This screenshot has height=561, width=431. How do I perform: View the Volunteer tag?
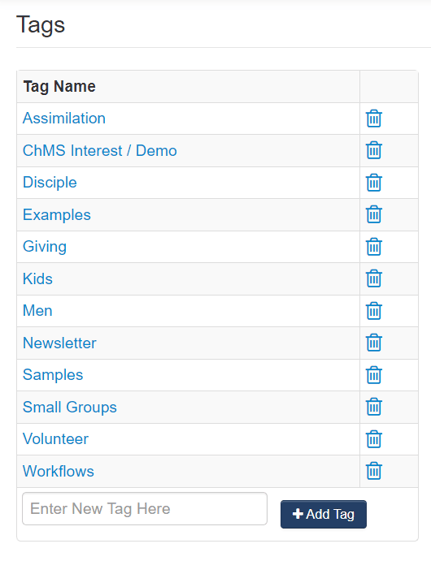(x=55, y=439)
